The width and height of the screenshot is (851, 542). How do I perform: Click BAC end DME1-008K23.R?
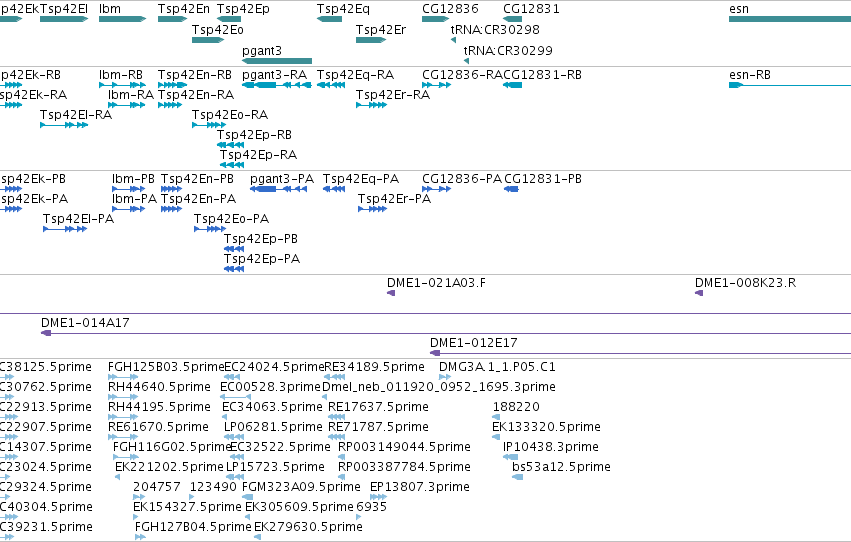coord(699,294)
